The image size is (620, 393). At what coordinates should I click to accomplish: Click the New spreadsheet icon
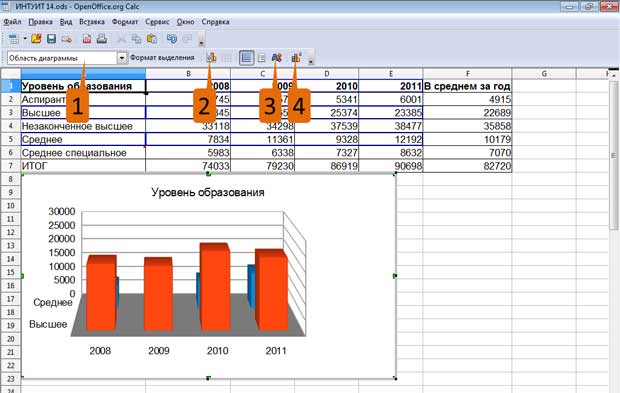13,39
